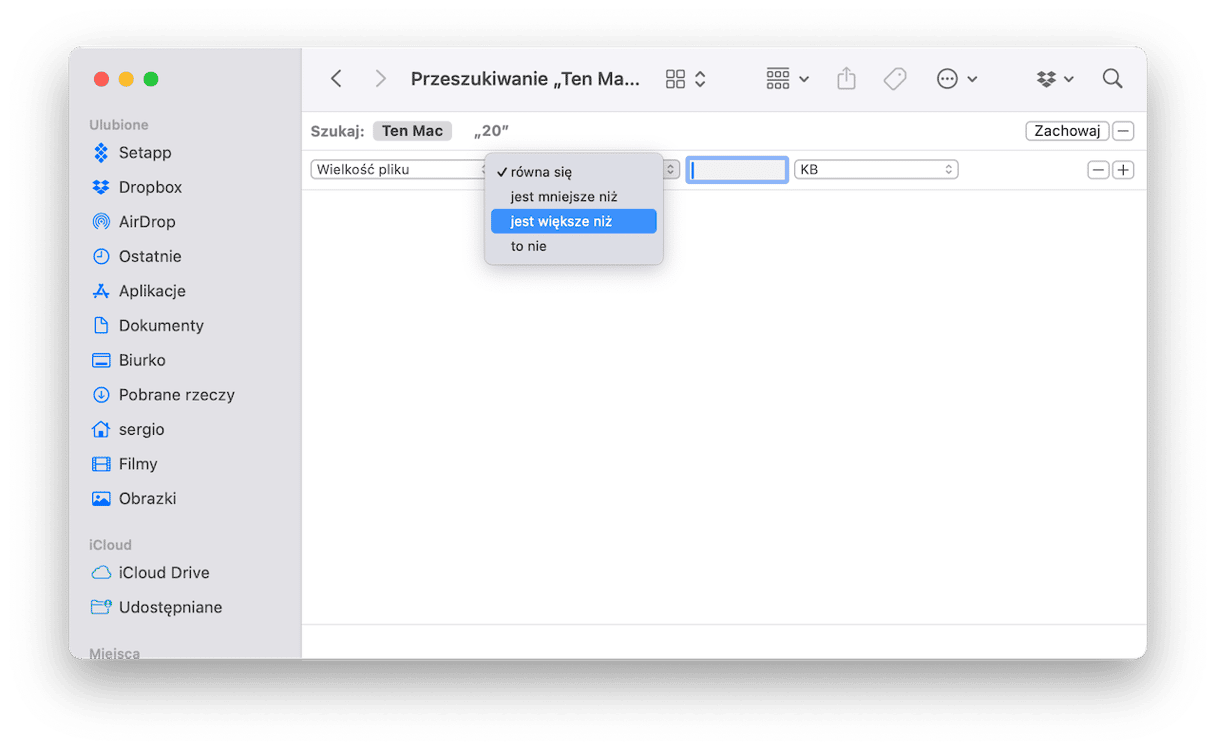The image size is (1216, 750).
Task: Open the grouping options dropdown
Action: coord(787,79)
